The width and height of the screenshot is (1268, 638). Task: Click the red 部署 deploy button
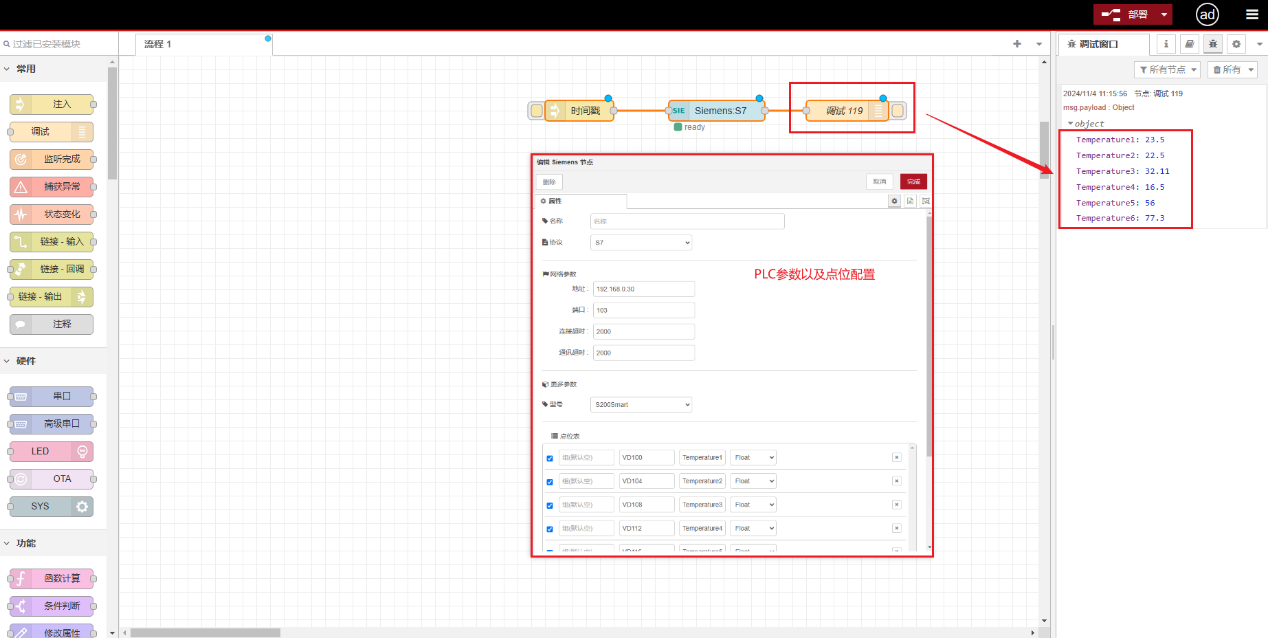pos(1127,14)
